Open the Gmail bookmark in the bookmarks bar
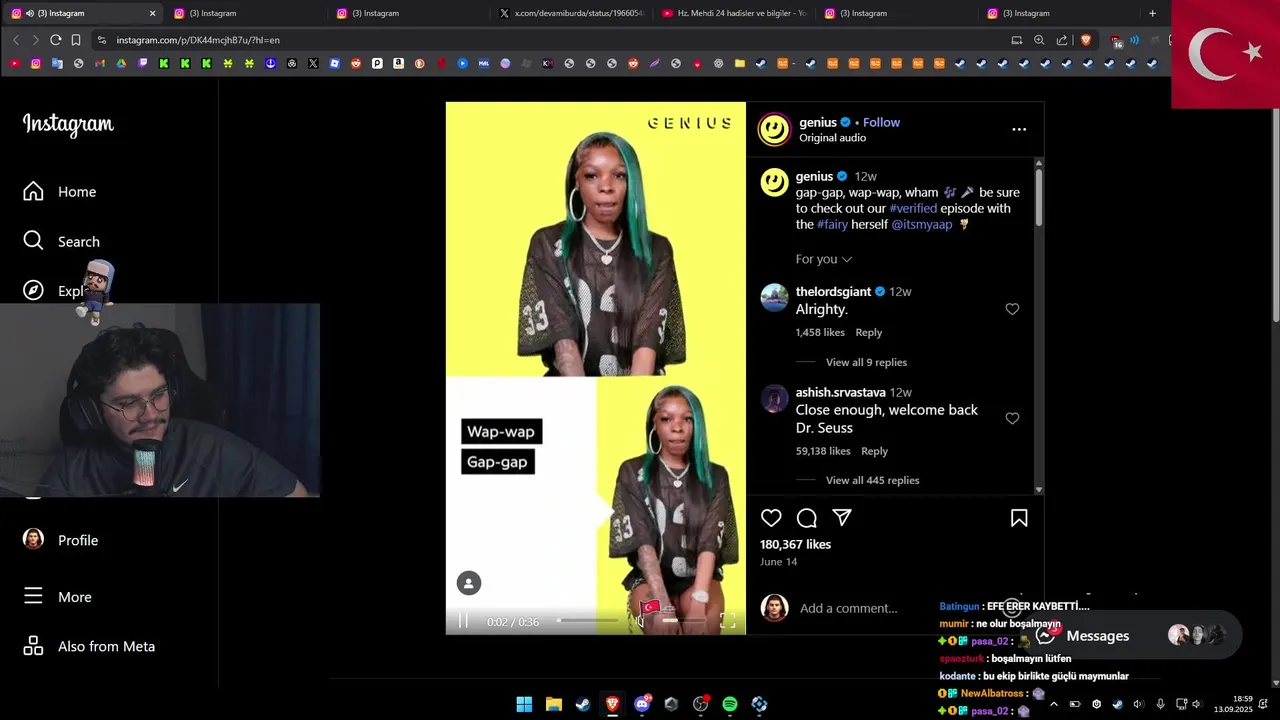 click(100, 63)
